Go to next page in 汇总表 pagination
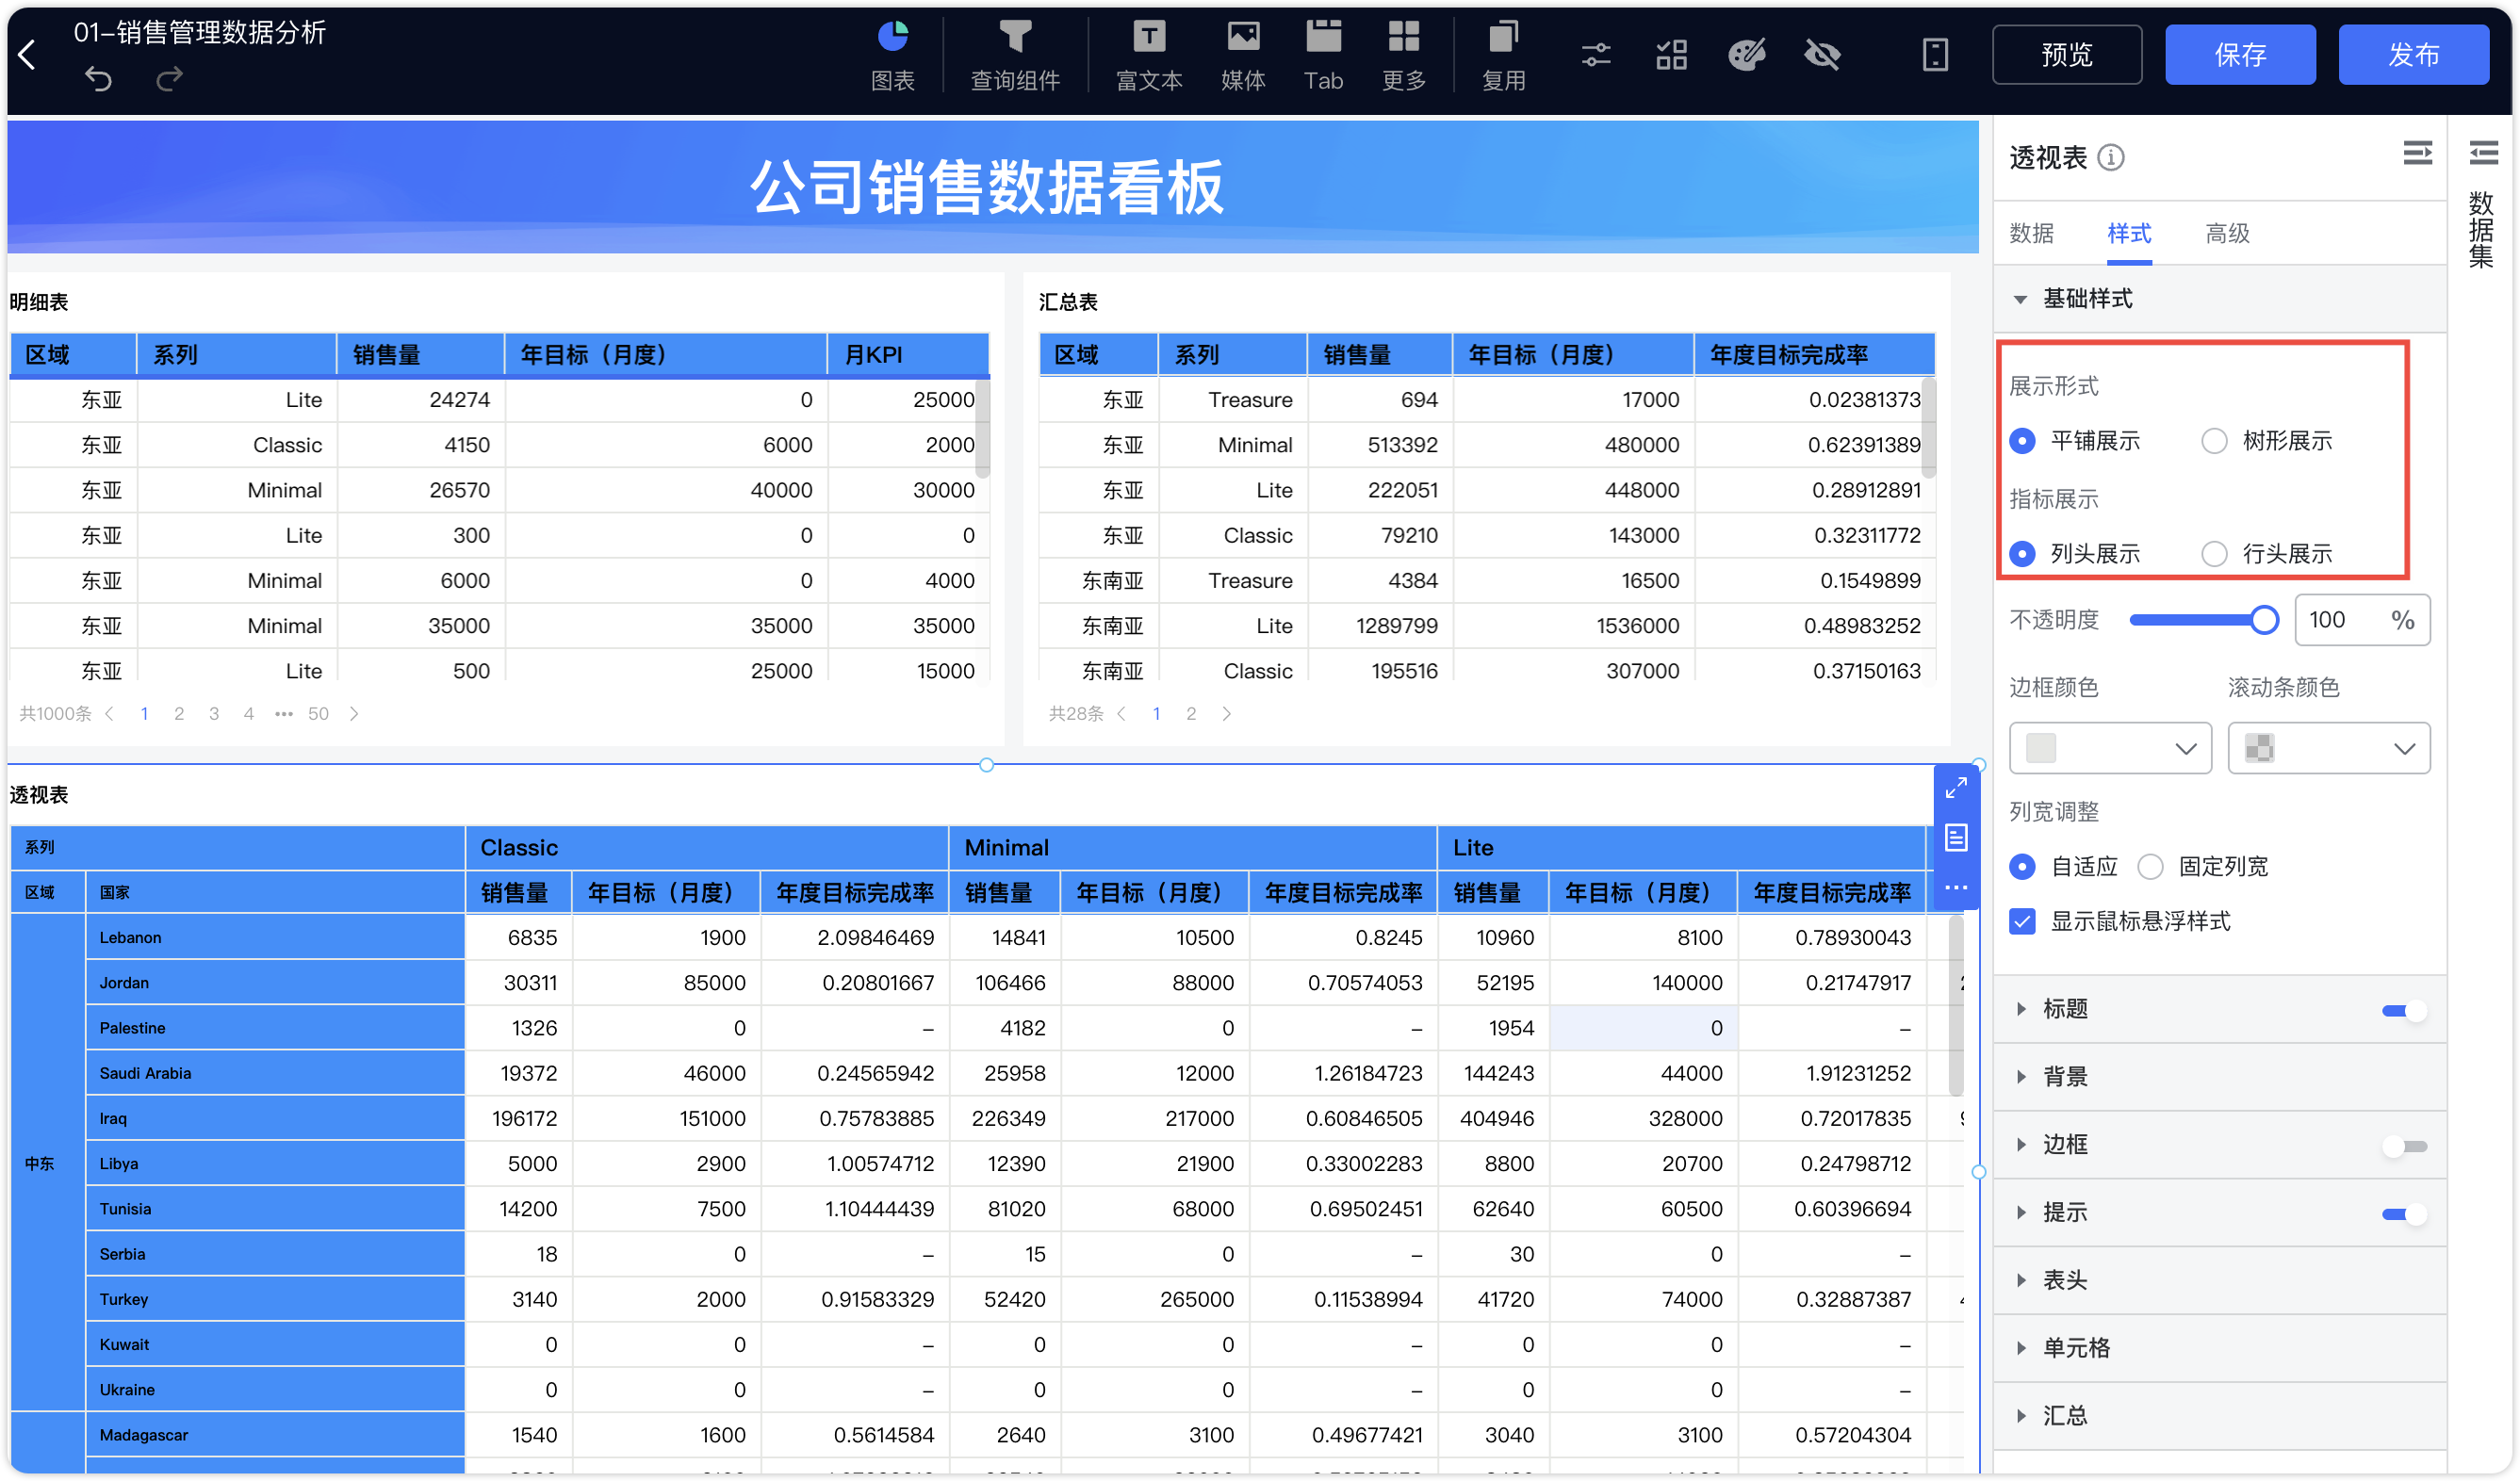Screen dimensions: 2520x1481 click(1226, 713)
